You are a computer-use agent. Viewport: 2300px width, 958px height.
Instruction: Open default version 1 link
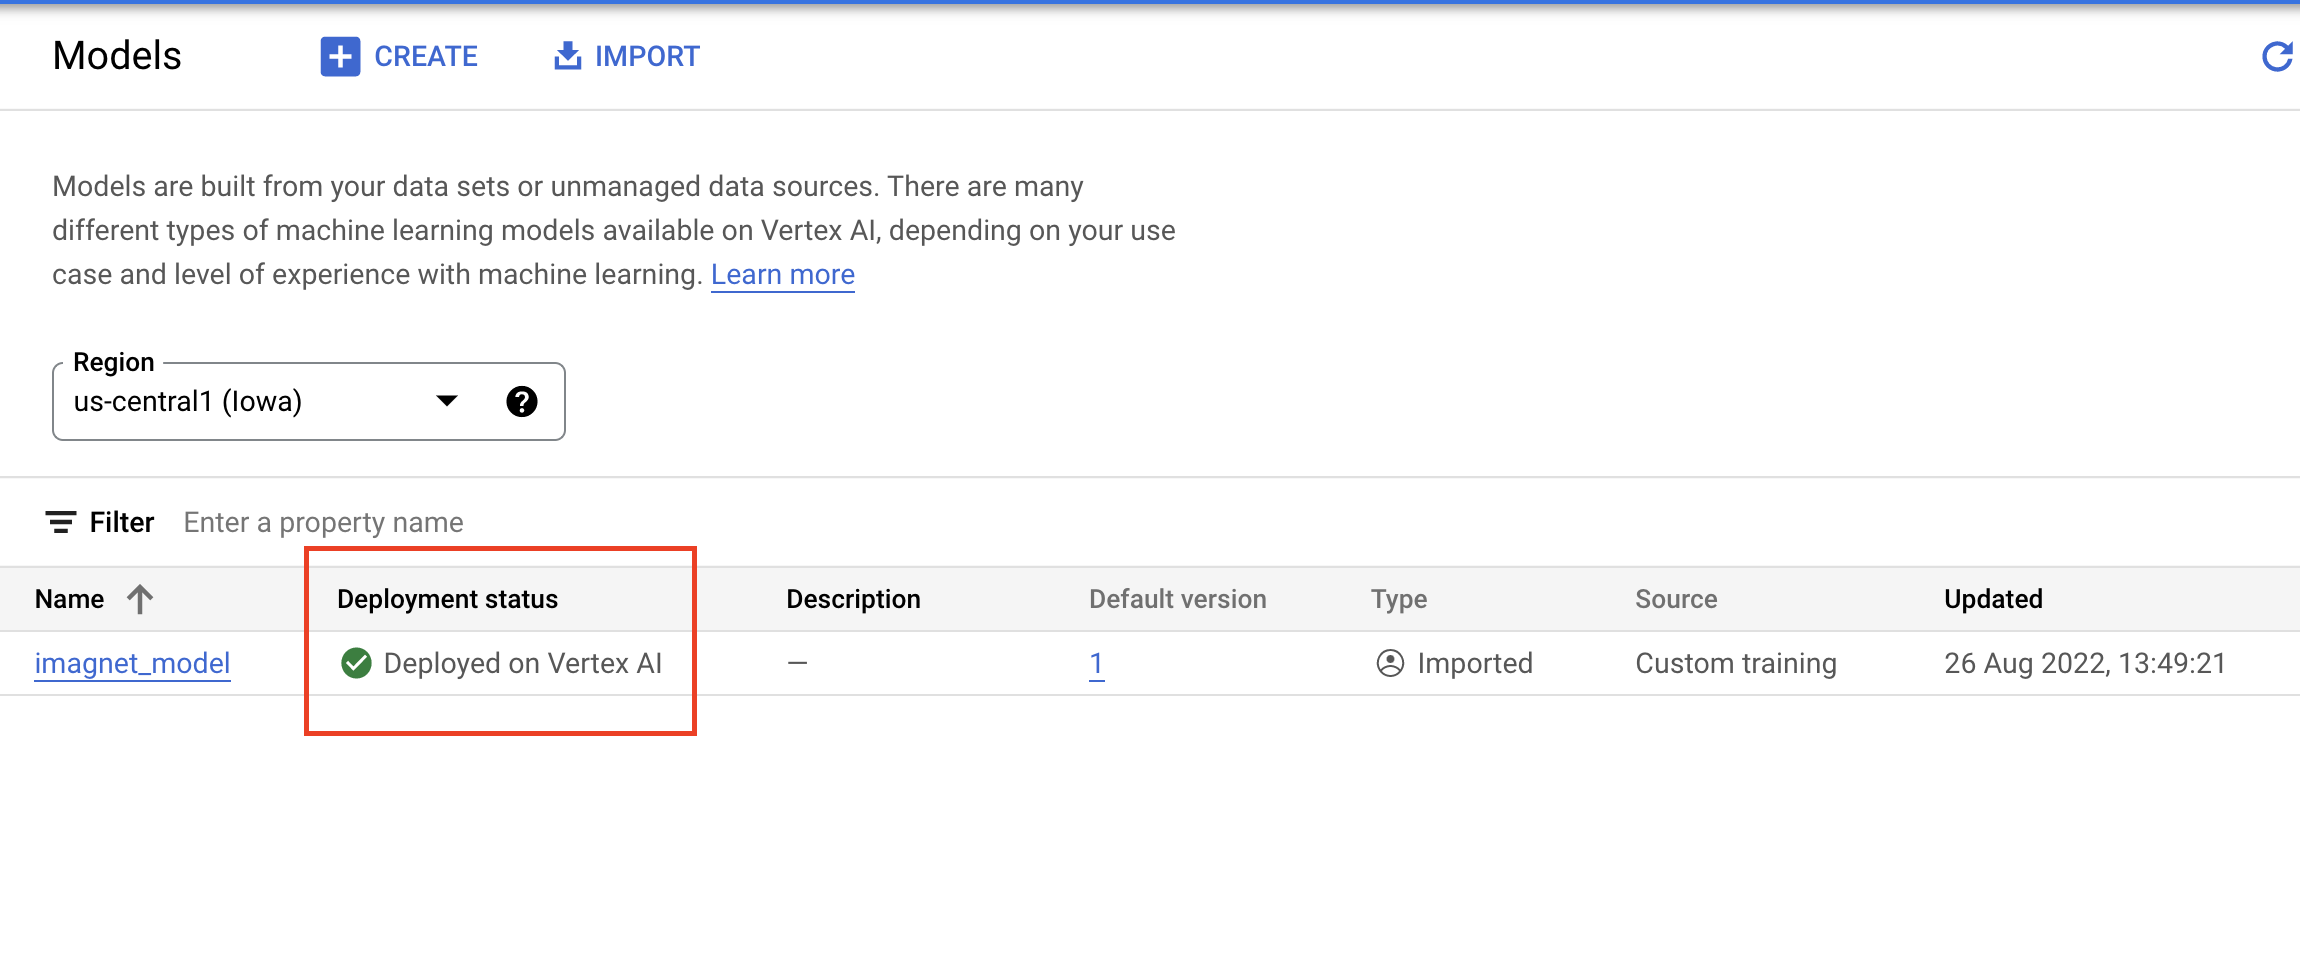pos(1096,663)
